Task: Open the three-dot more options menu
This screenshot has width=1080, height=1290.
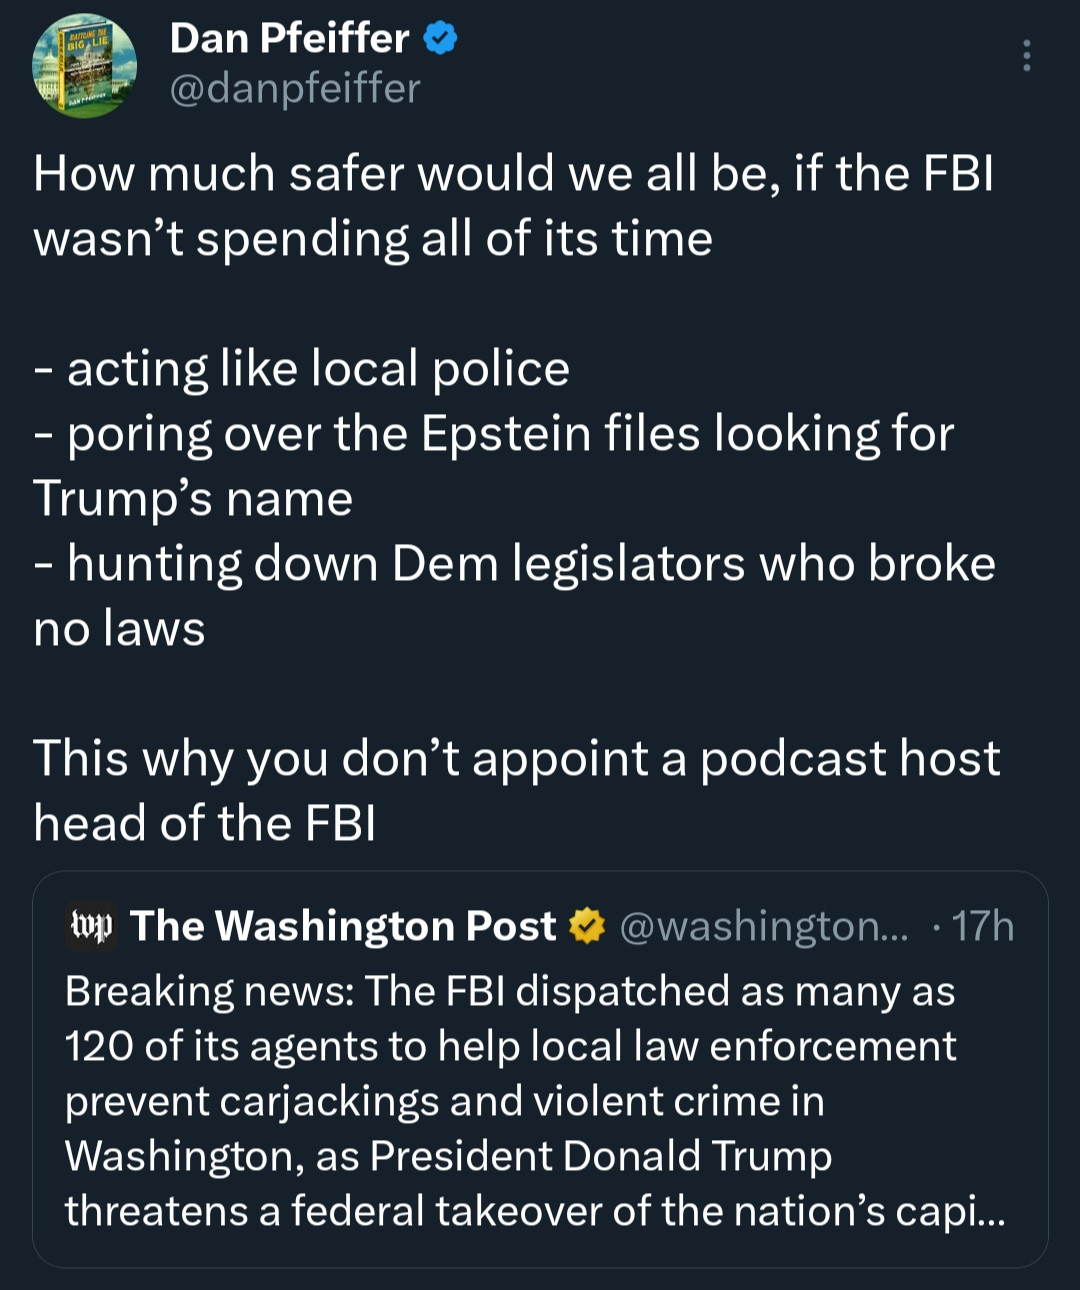Action: [1026, 56]
